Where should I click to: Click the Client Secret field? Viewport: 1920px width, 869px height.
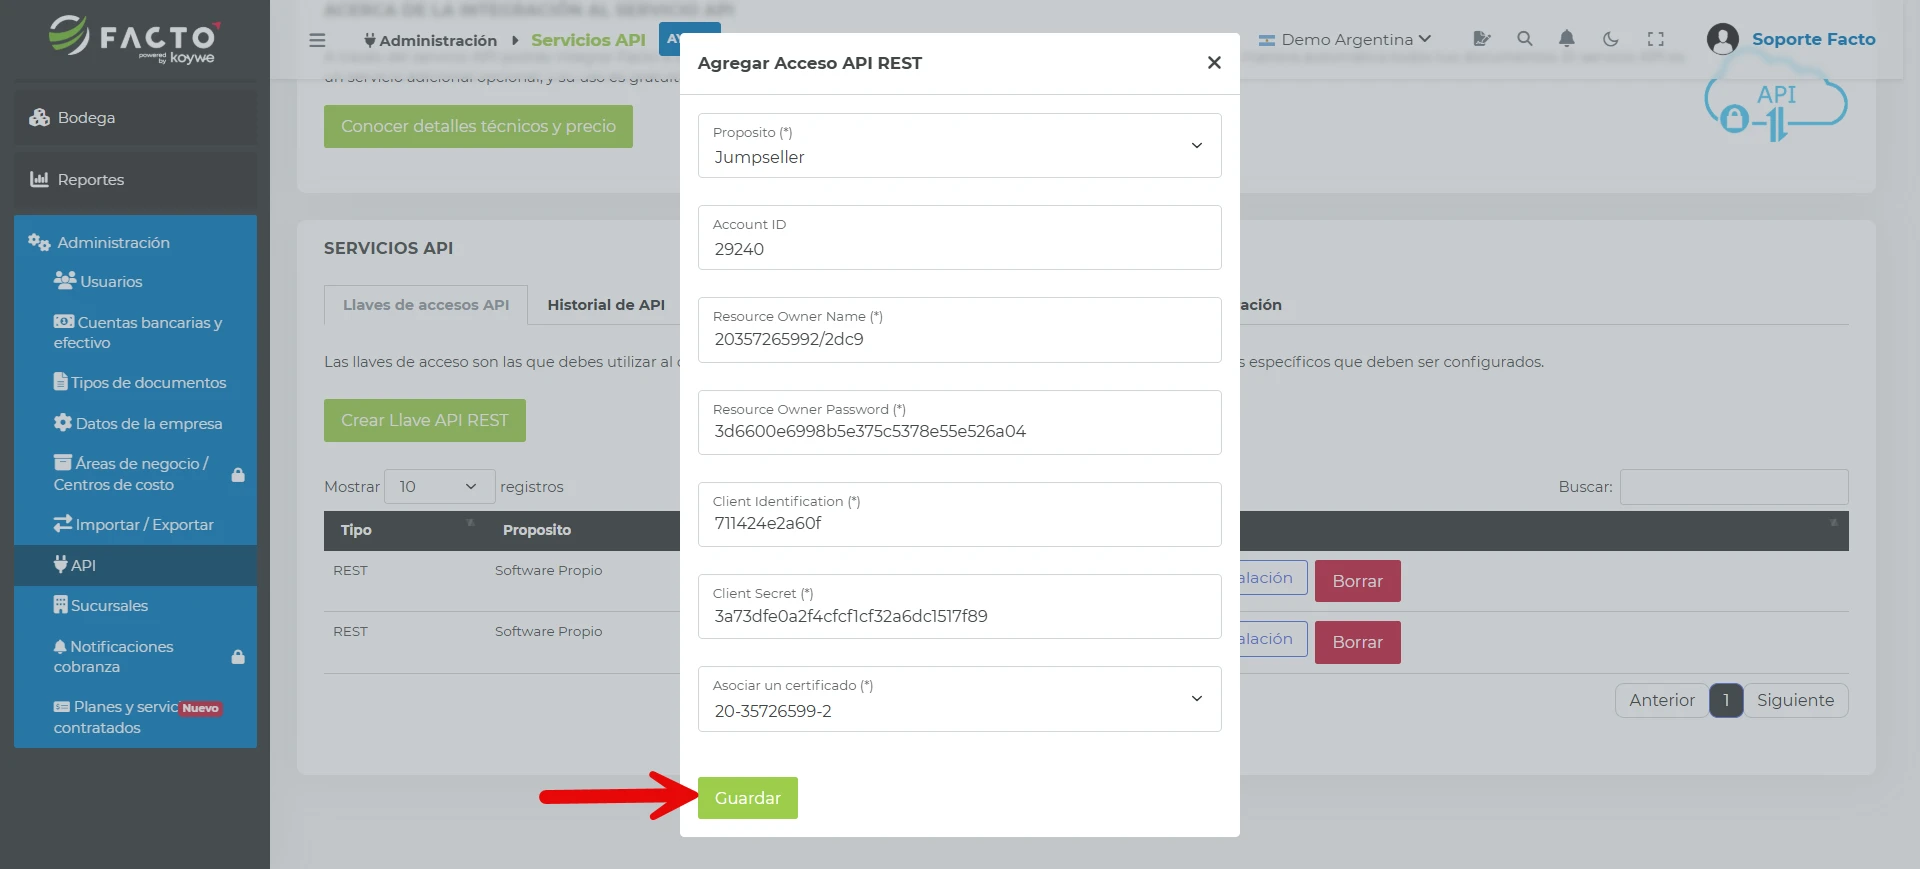pos(959,607)
